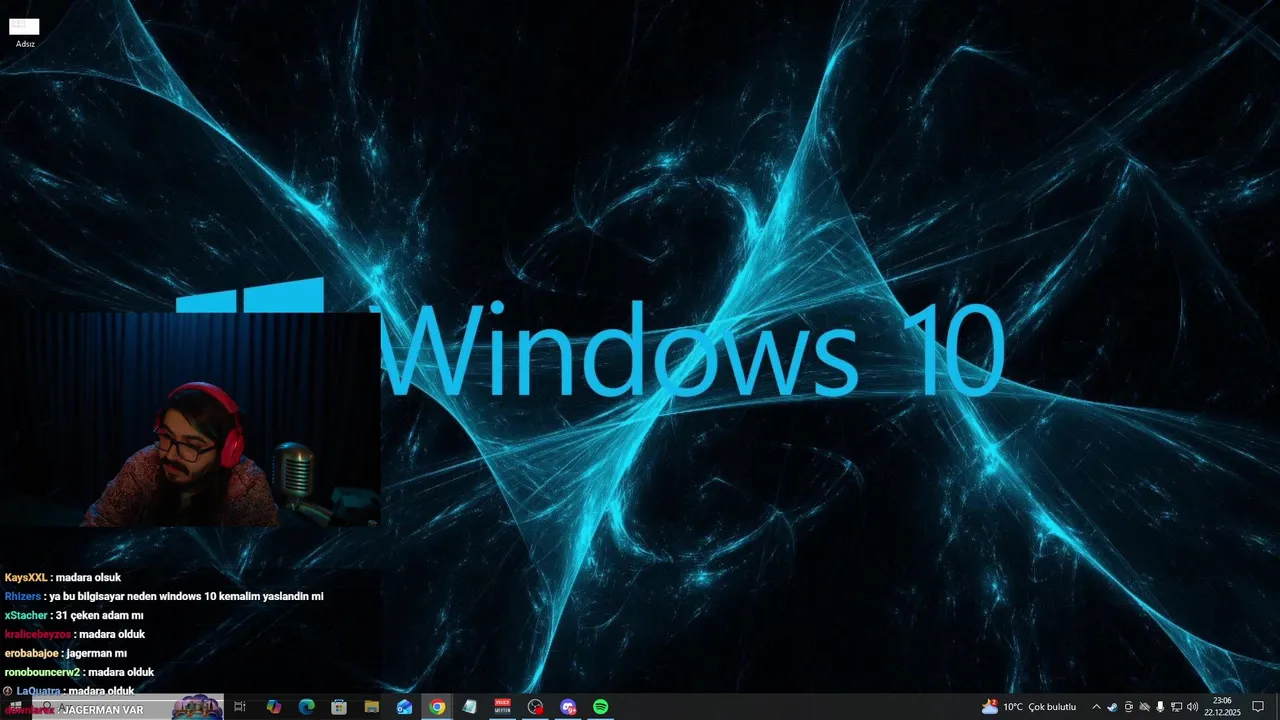Click ronobouncerw2 chat username
Viewport: 1280px width, 720px height.
click(42, 673)
